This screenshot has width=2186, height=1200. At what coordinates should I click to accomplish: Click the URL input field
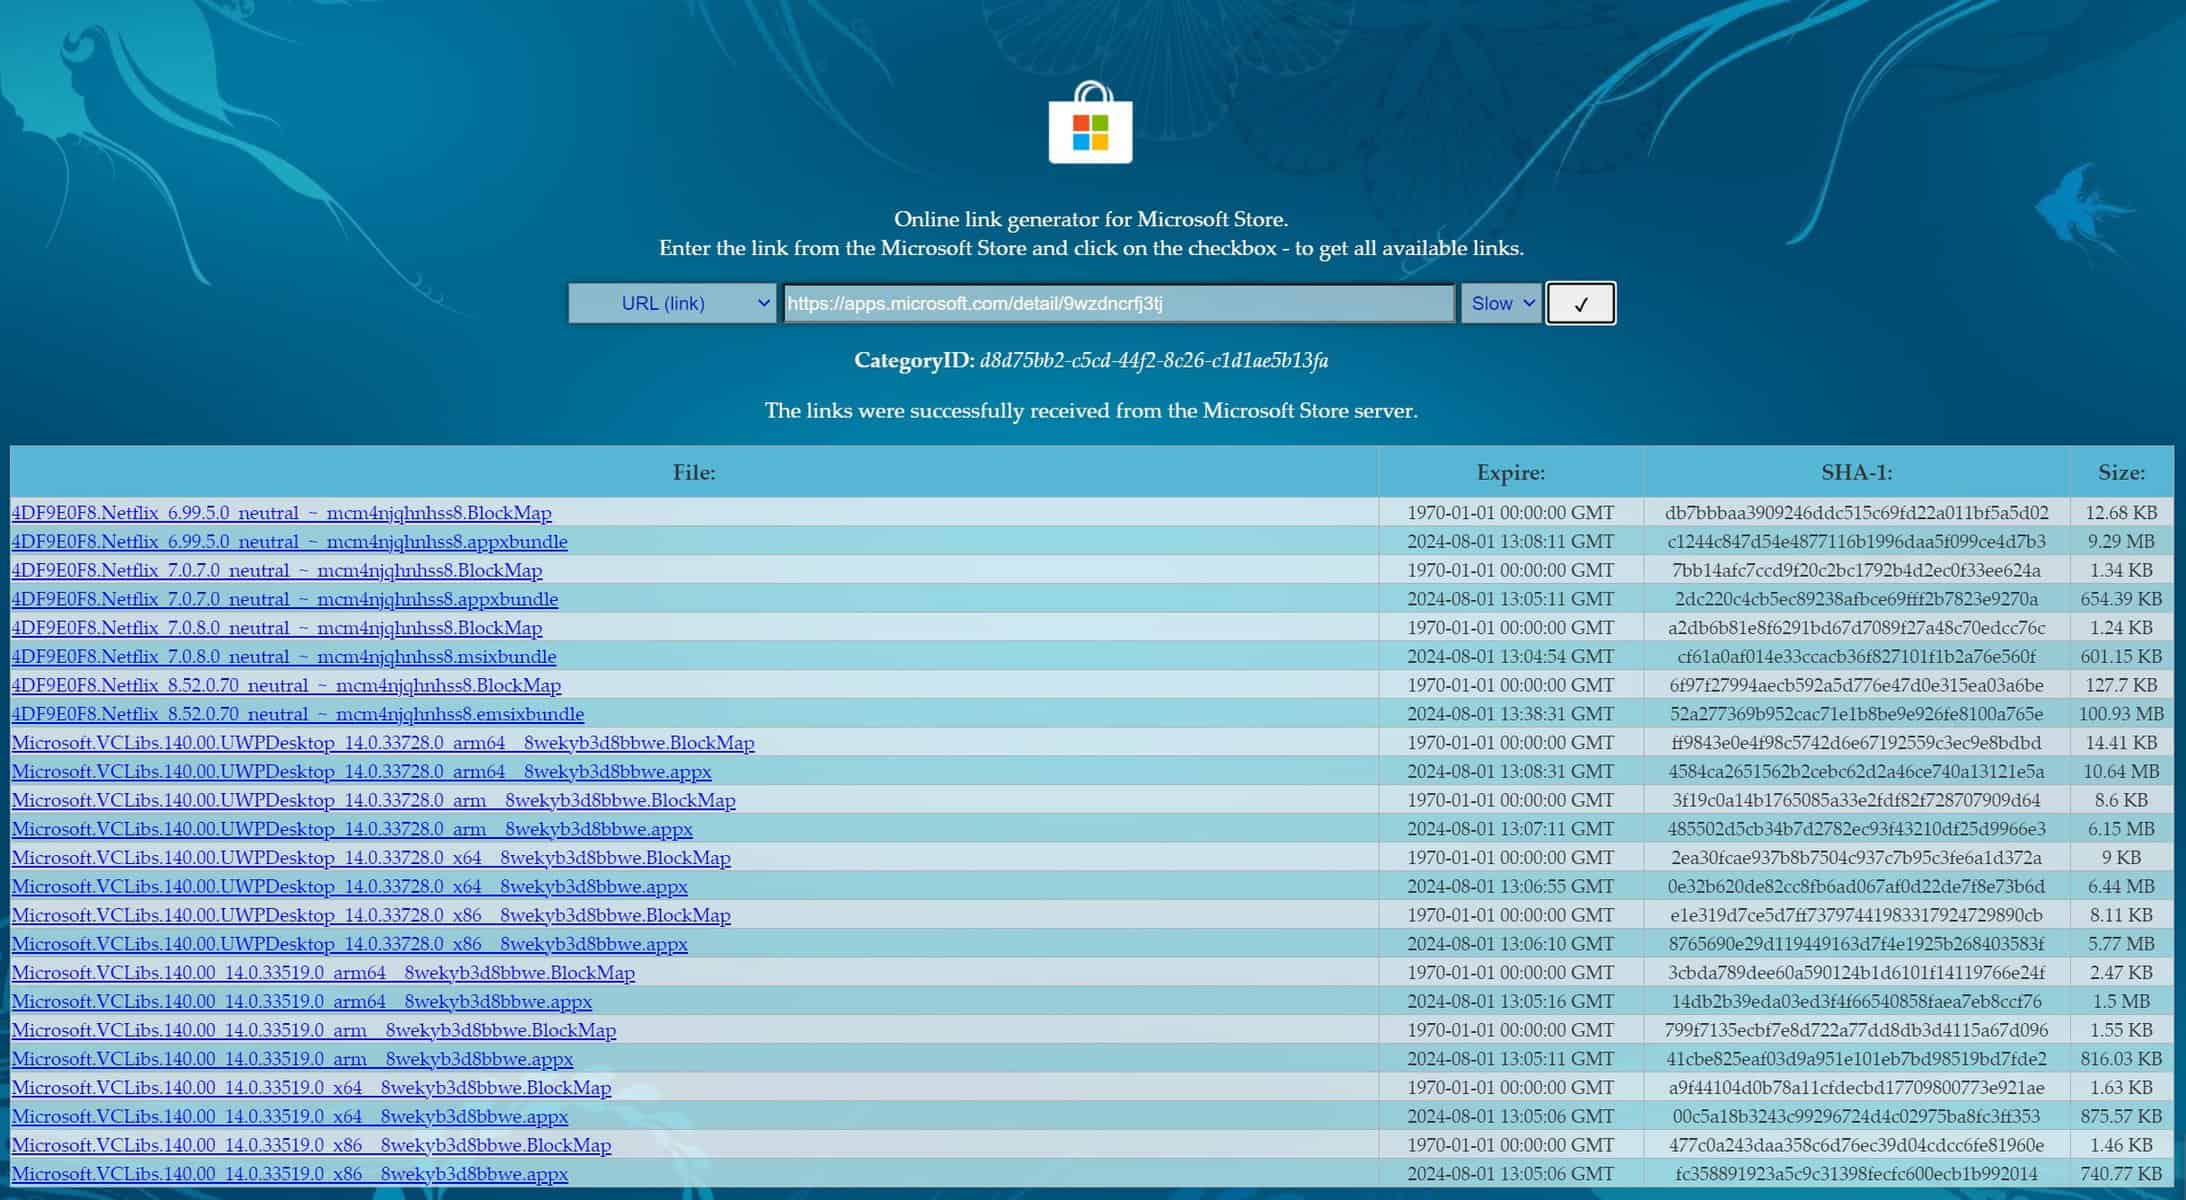click(x=1117, y=303)
